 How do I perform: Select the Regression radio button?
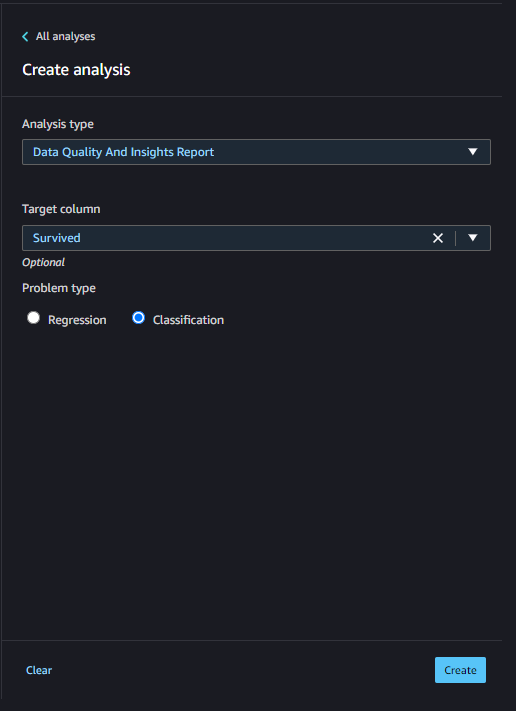coord(33,317)
